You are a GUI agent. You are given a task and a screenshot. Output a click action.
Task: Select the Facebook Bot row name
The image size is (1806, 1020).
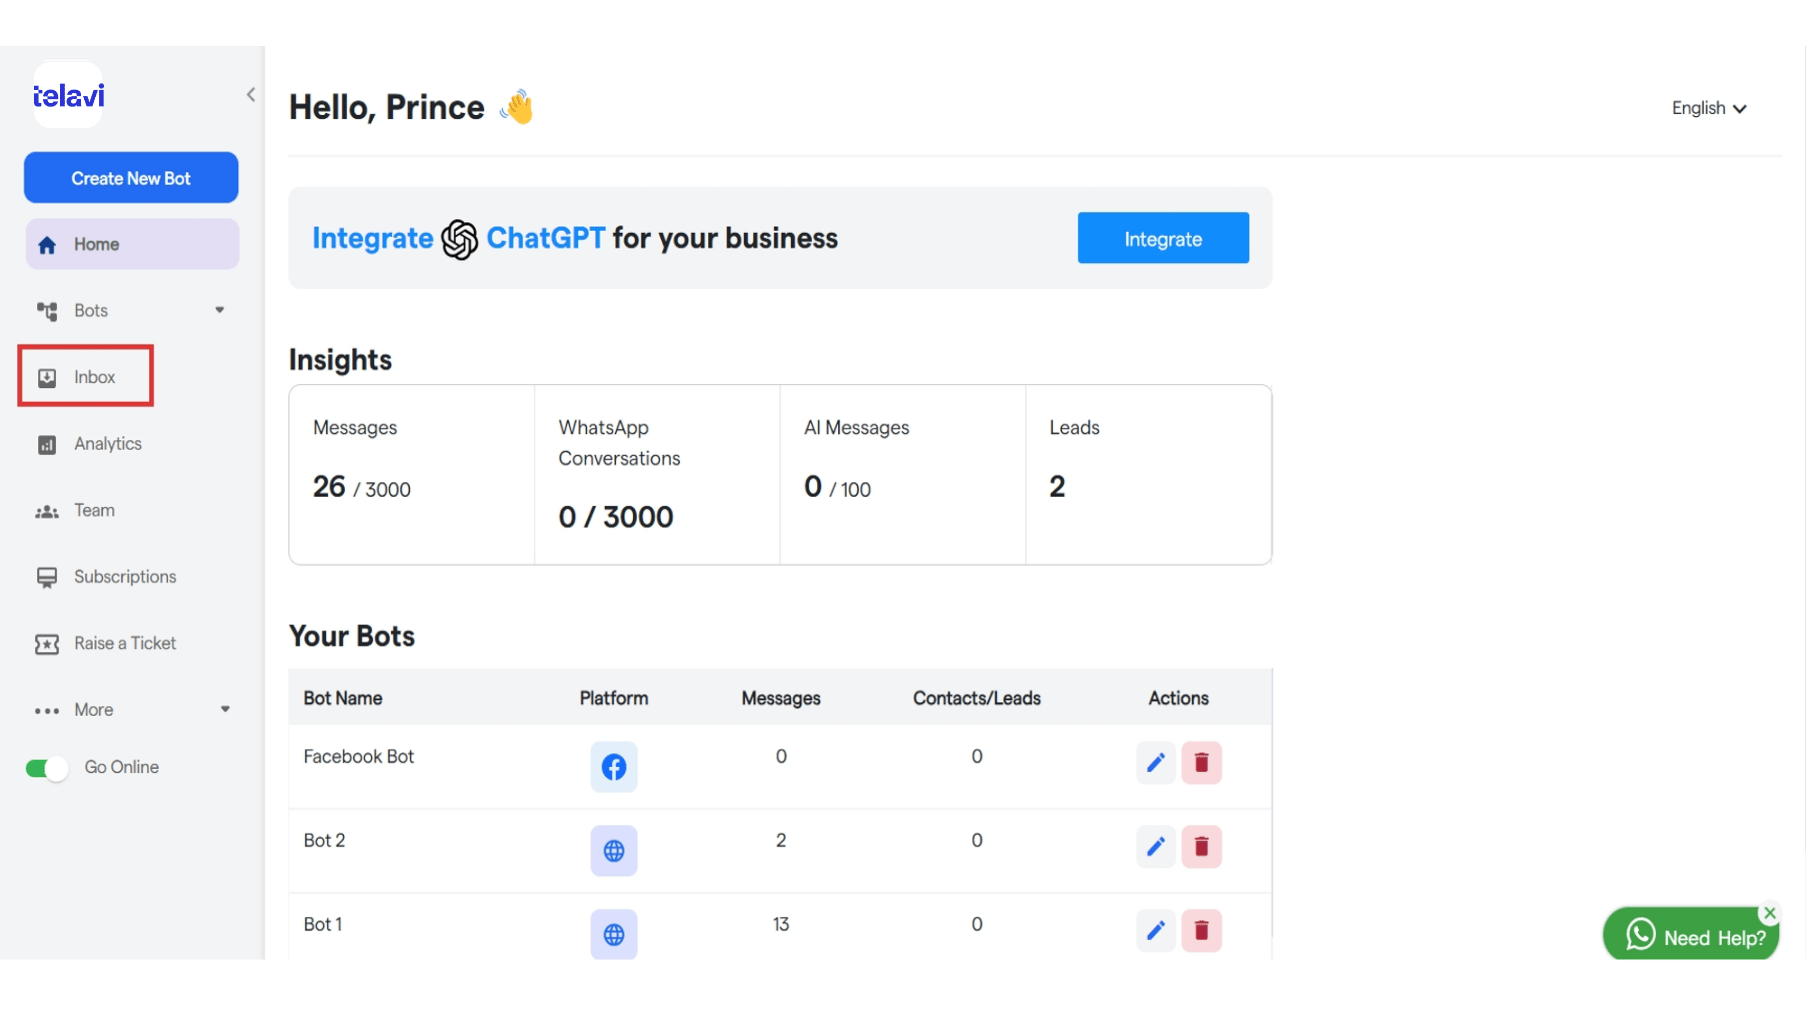[359, 757]
